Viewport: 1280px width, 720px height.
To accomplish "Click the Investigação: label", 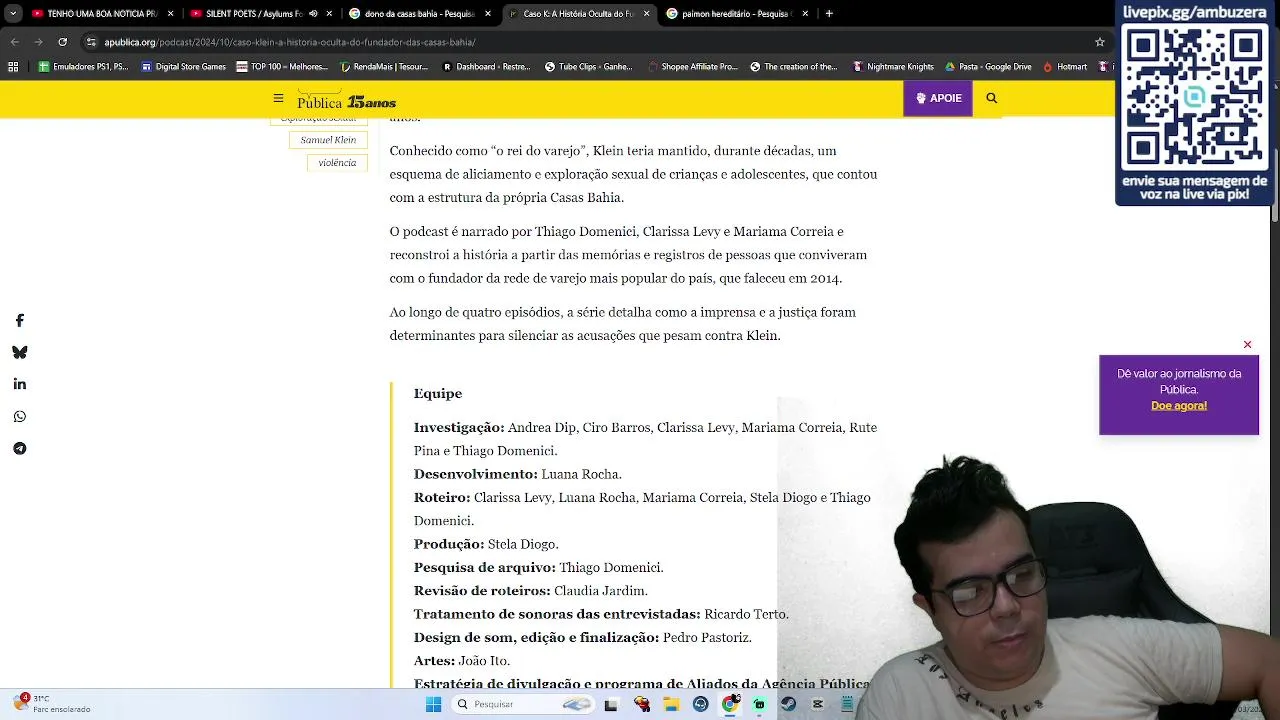I will tap(459, 428).
